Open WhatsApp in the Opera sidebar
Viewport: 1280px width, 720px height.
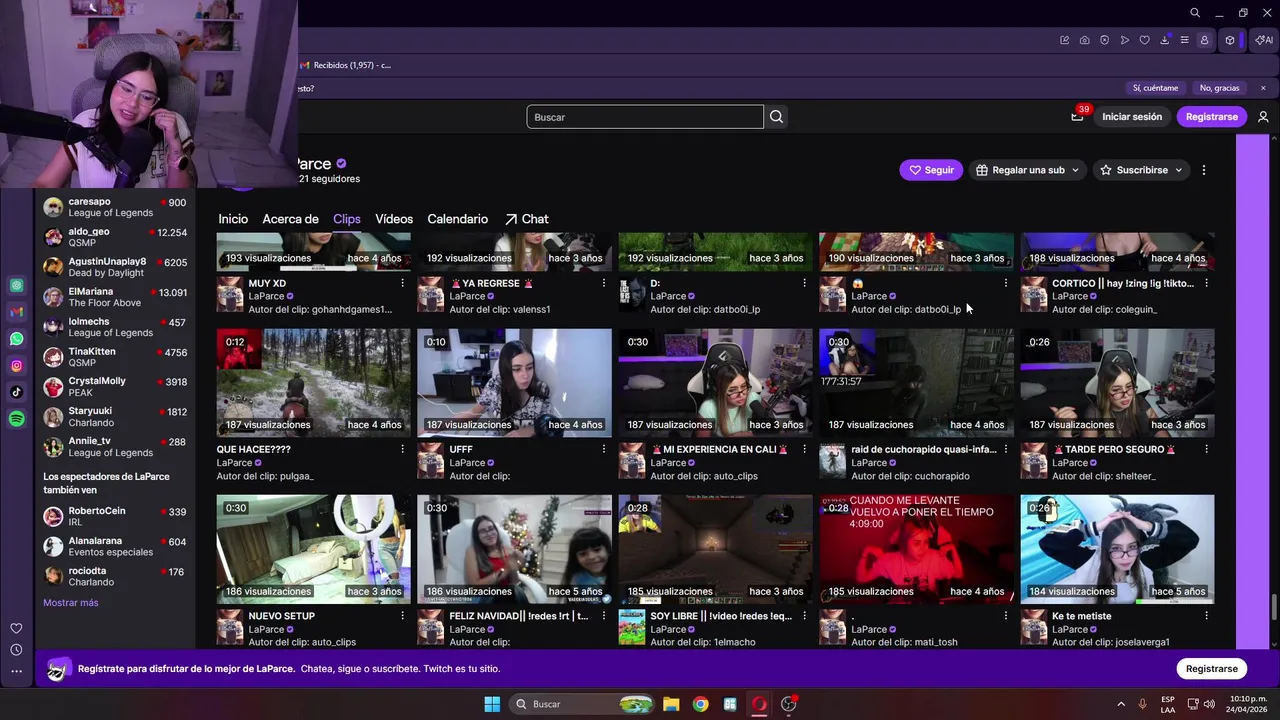point(16,339)
